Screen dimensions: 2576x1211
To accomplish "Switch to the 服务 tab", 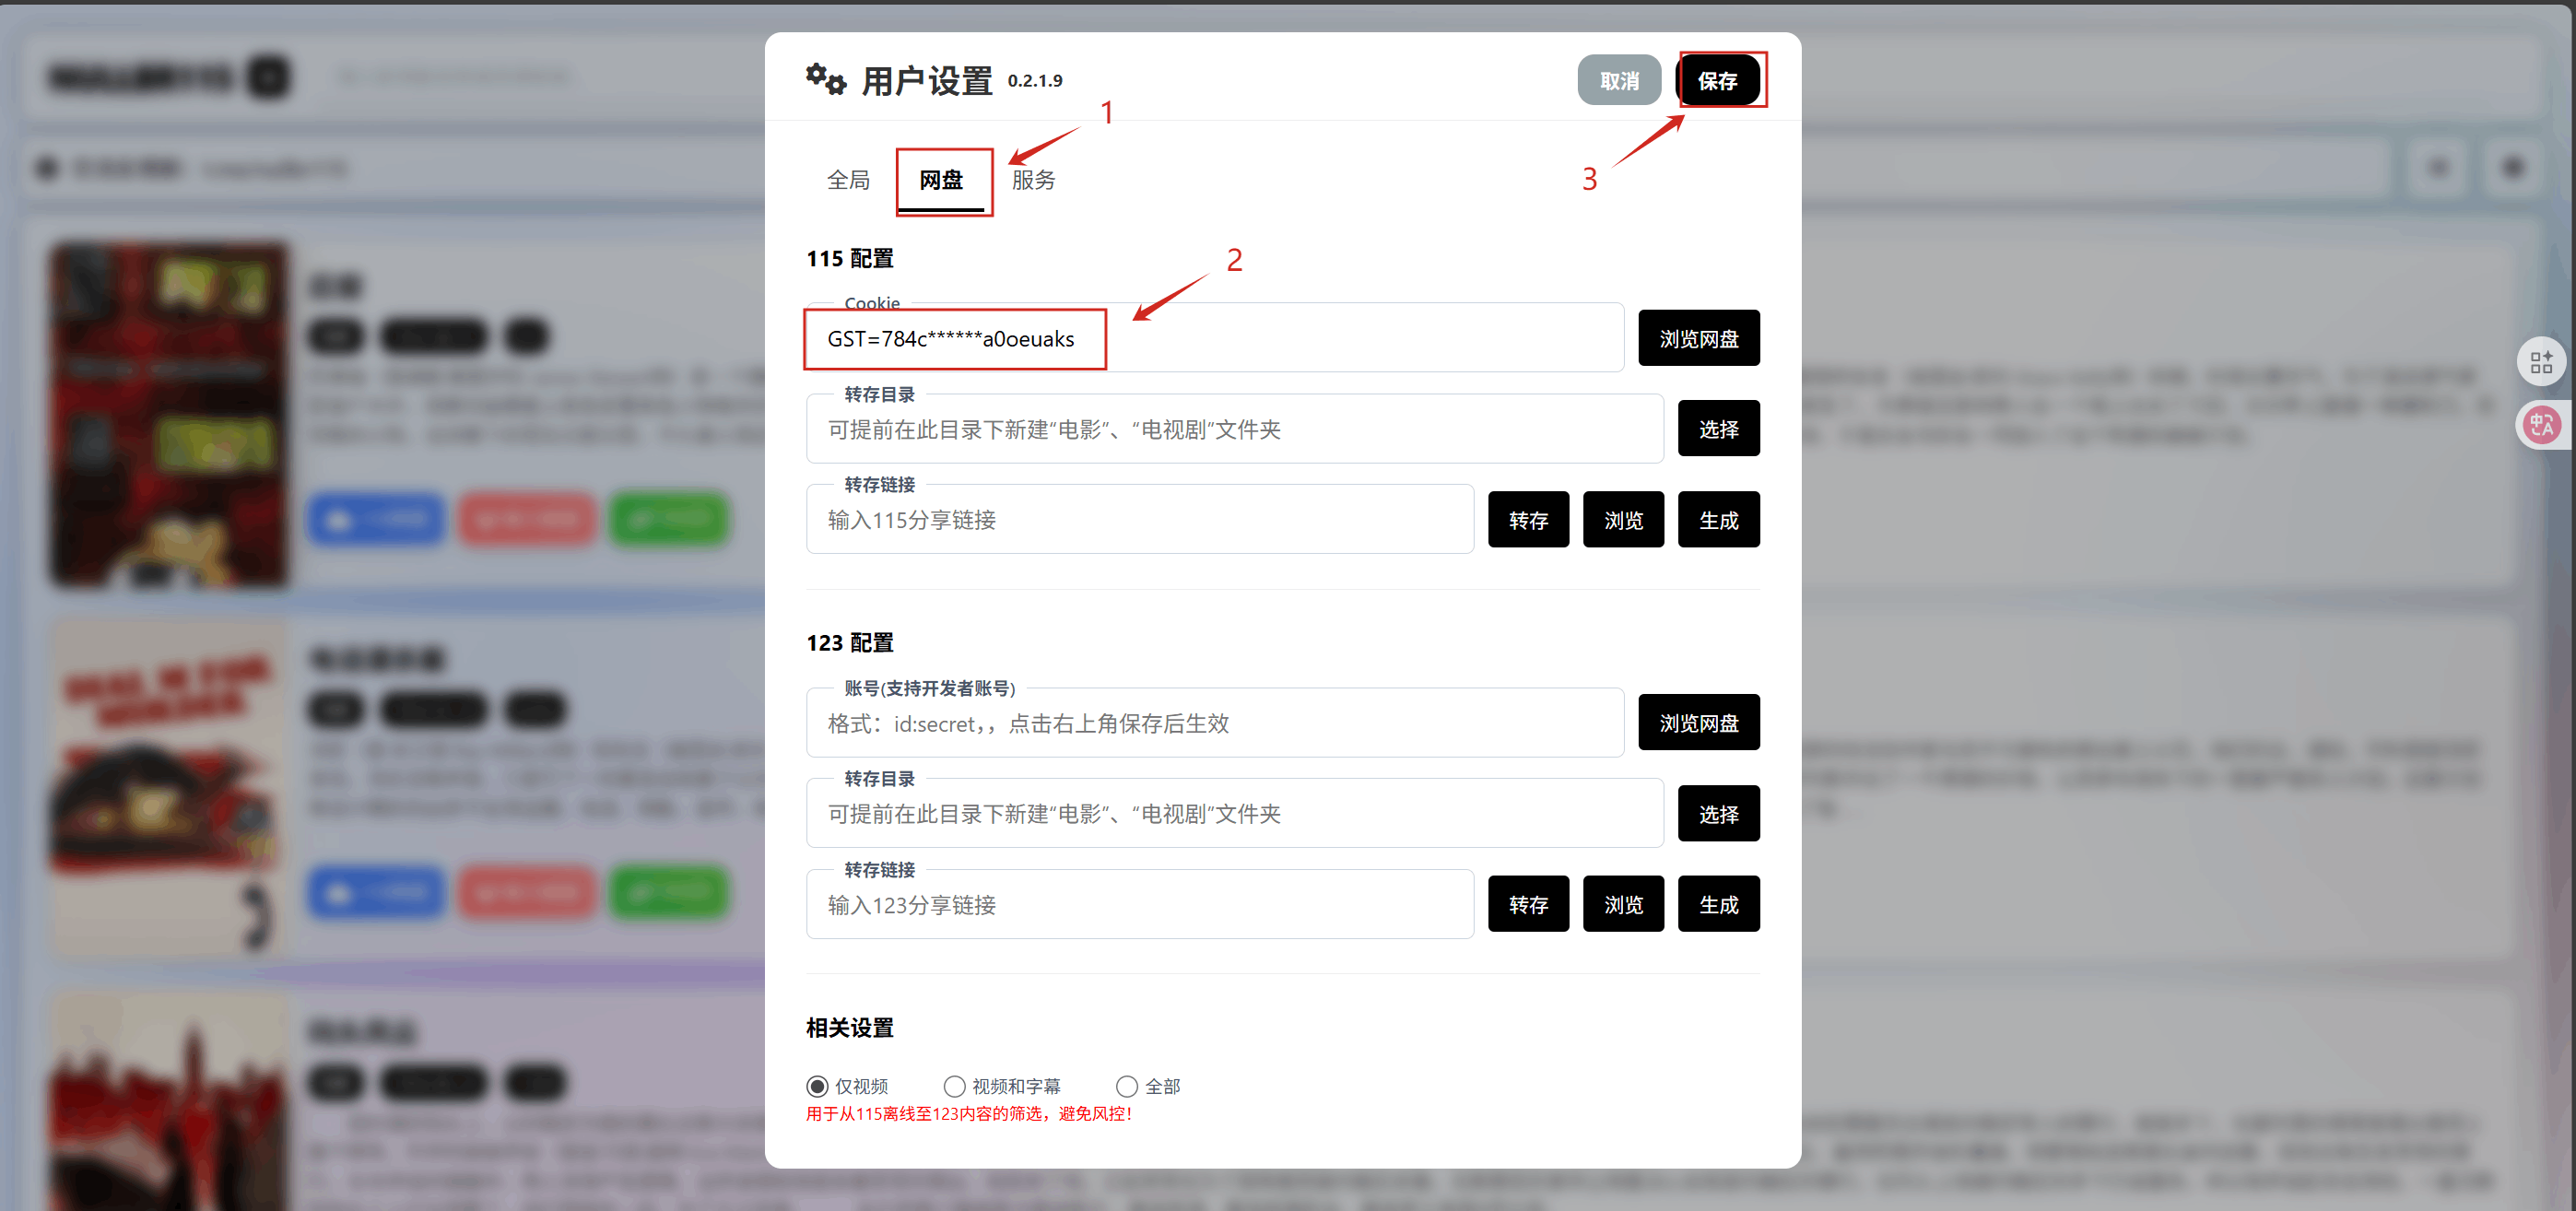I will pyautogui.click(x=1033, y=180).
